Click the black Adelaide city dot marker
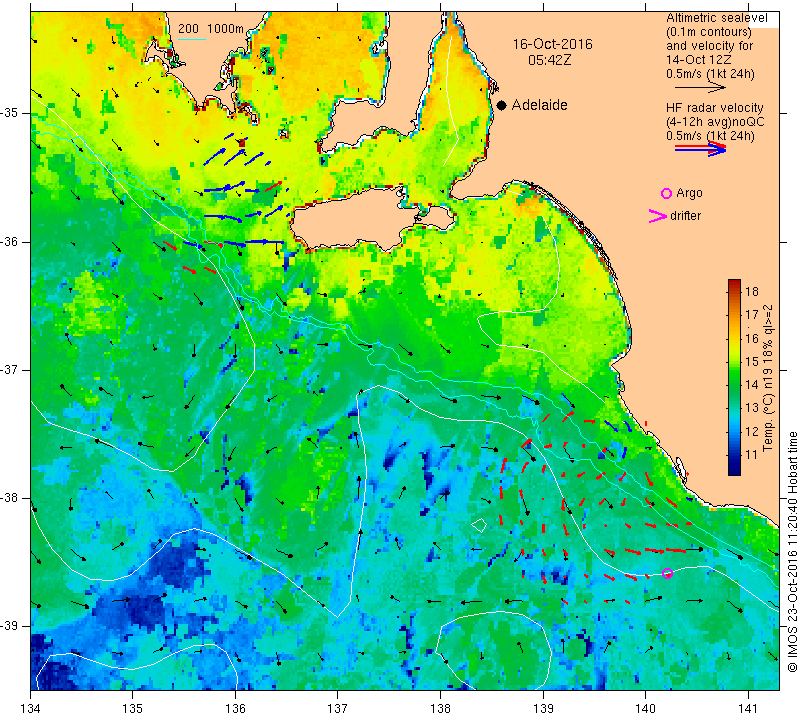This screenshot has height=720, width=800. pyautogui.click(x=502, y=105)
